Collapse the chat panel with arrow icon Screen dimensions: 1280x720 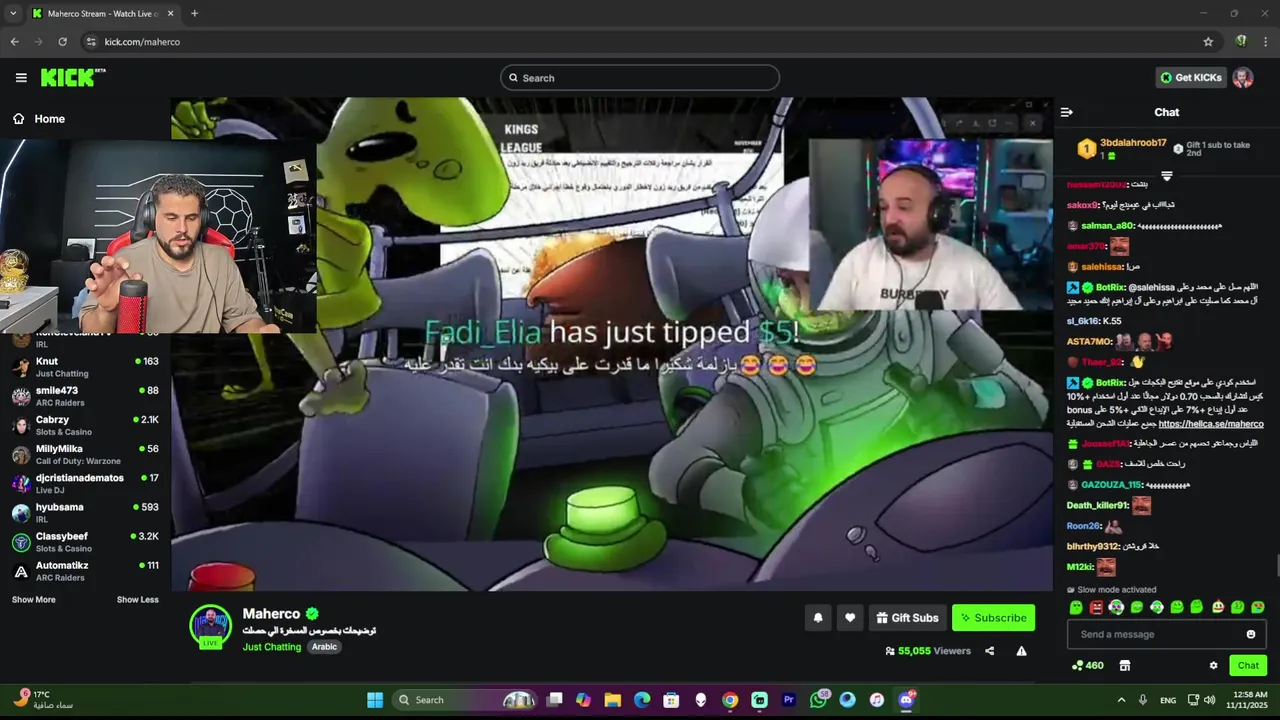click(1066, 112)
